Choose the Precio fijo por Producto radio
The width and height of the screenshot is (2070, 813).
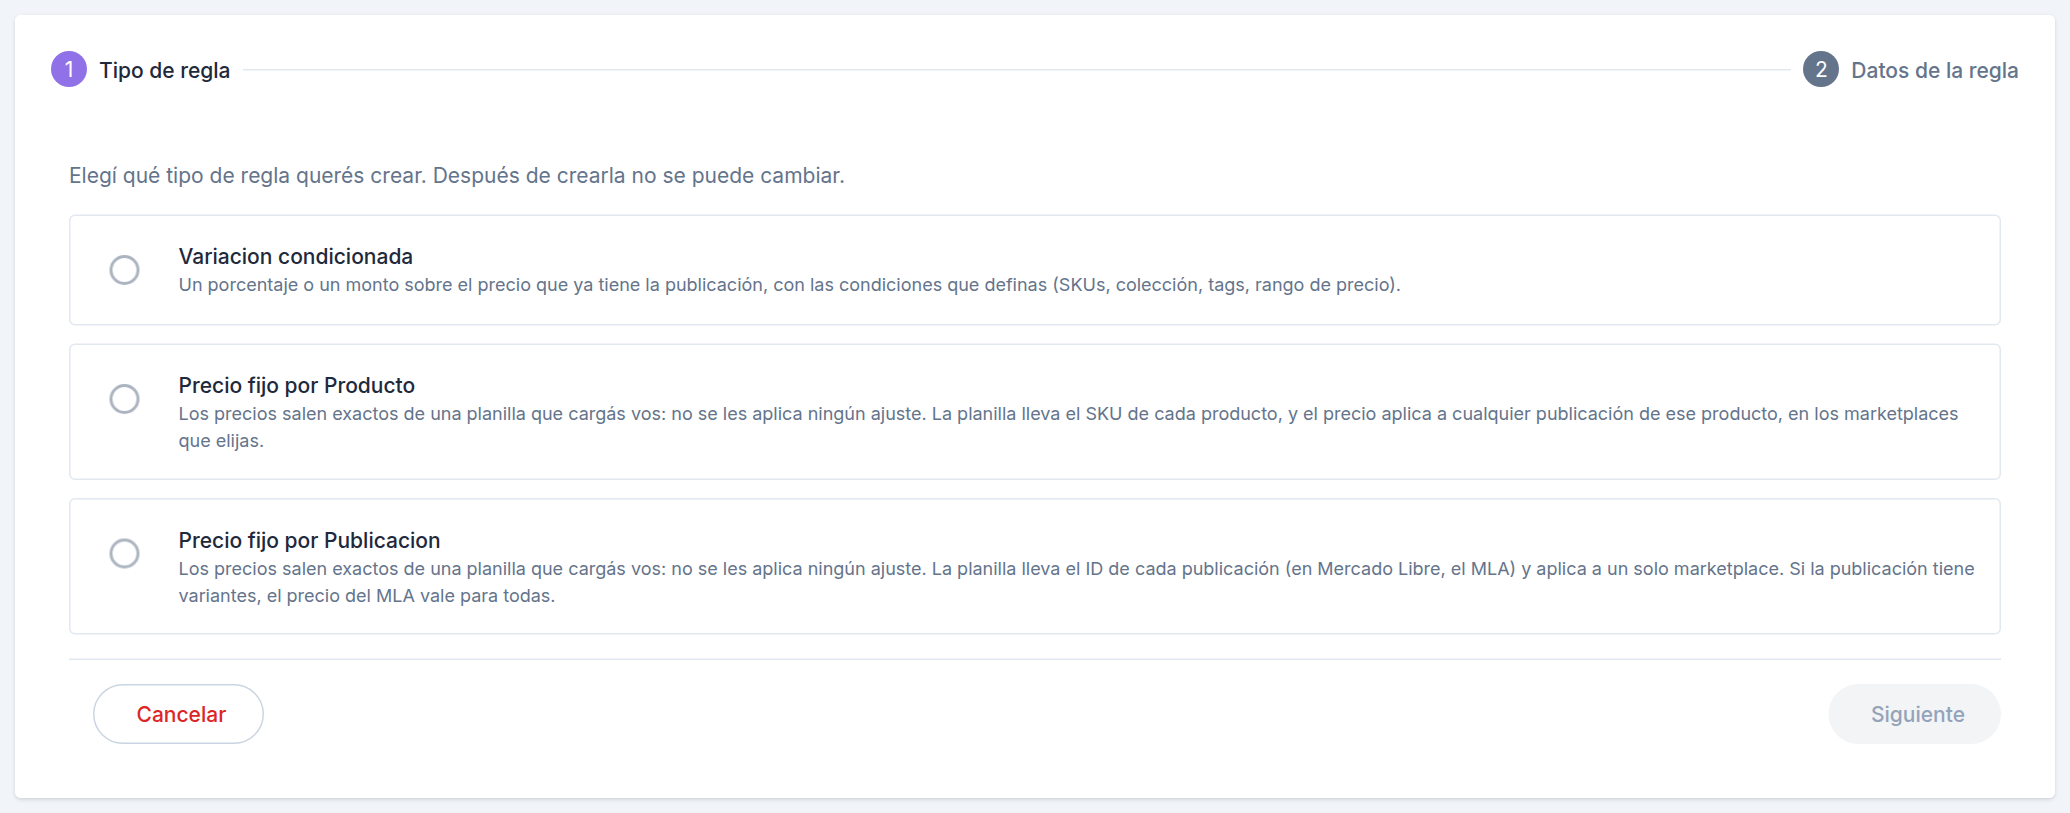(124, 399)
